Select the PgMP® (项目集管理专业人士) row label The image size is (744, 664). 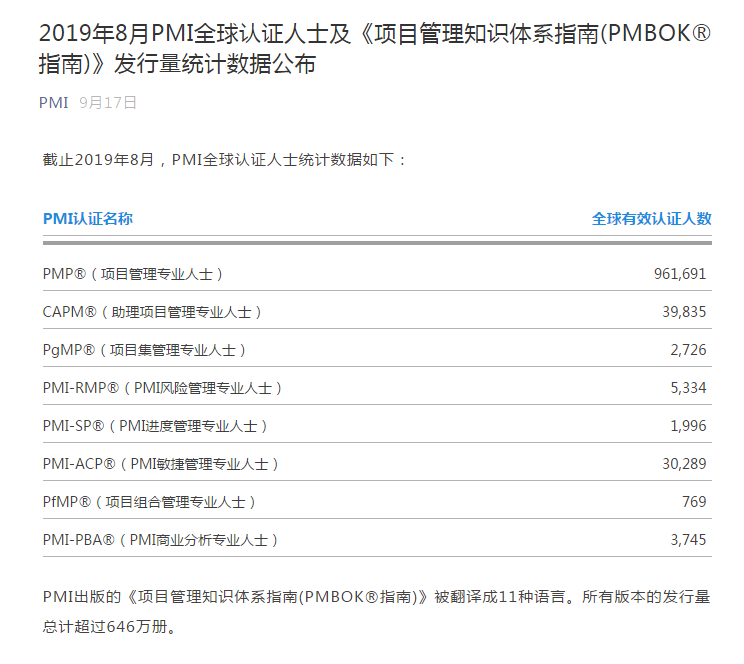(x=144, y=350)
